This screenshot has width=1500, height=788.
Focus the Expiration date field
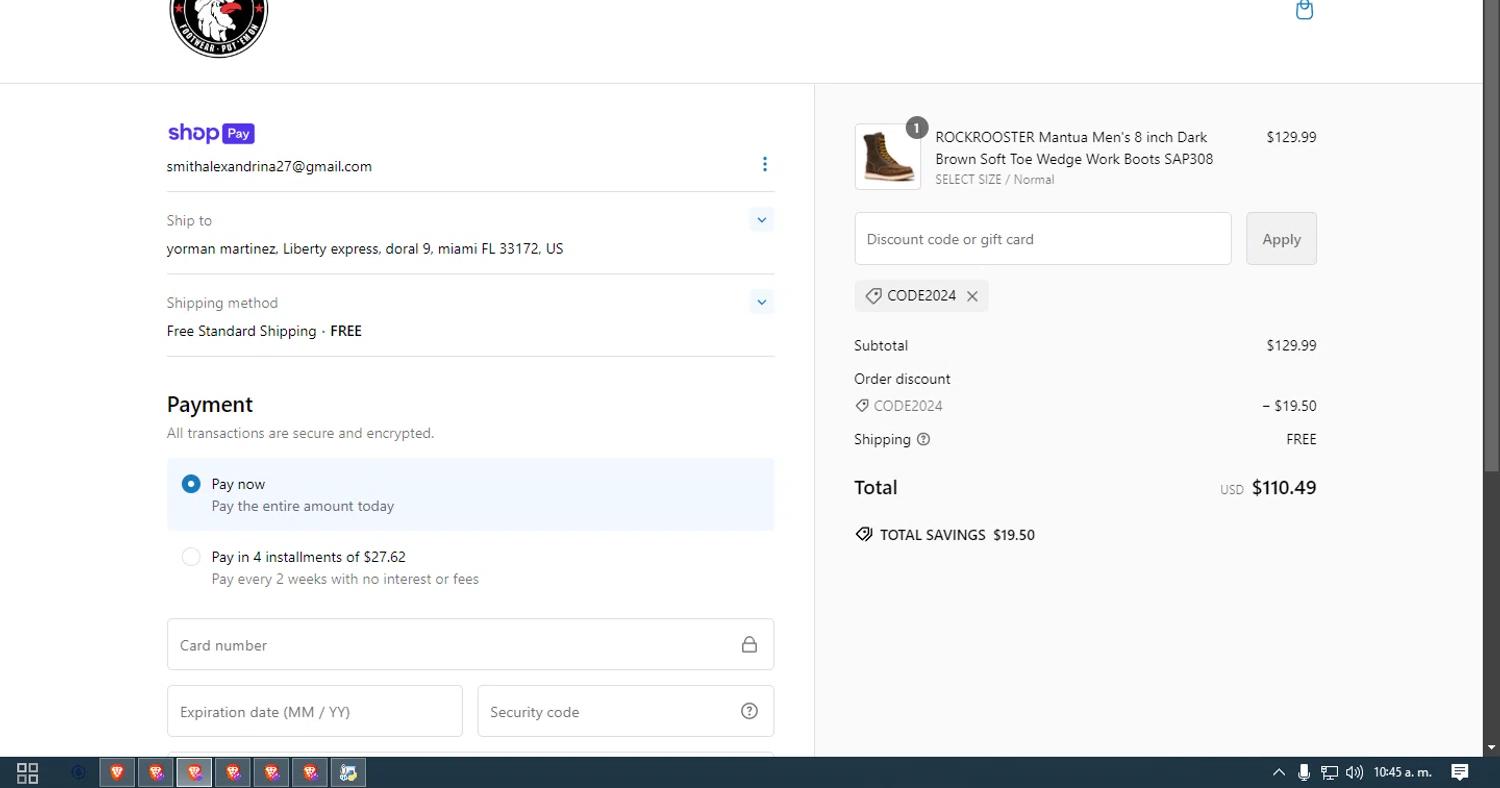[x=314, y=711]
